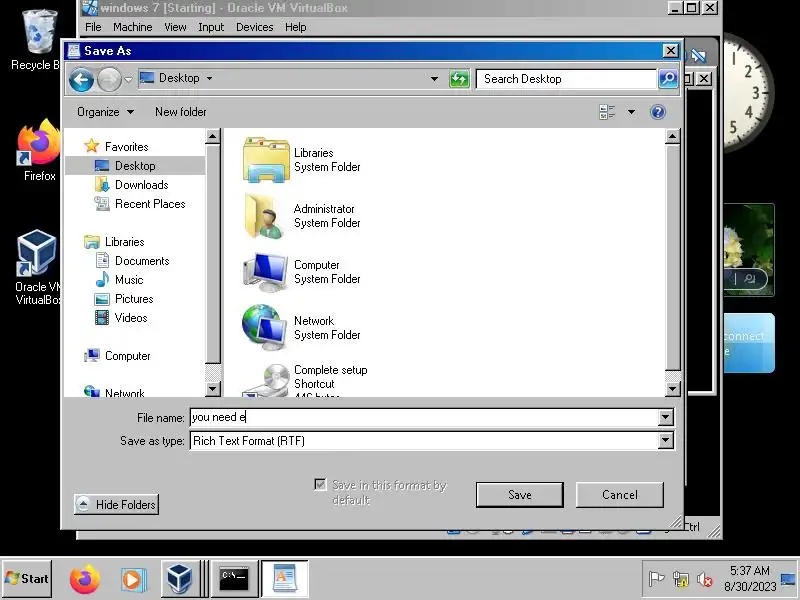Select Favorites in the navigation pane
800x600 pixels.
(126, 147)
